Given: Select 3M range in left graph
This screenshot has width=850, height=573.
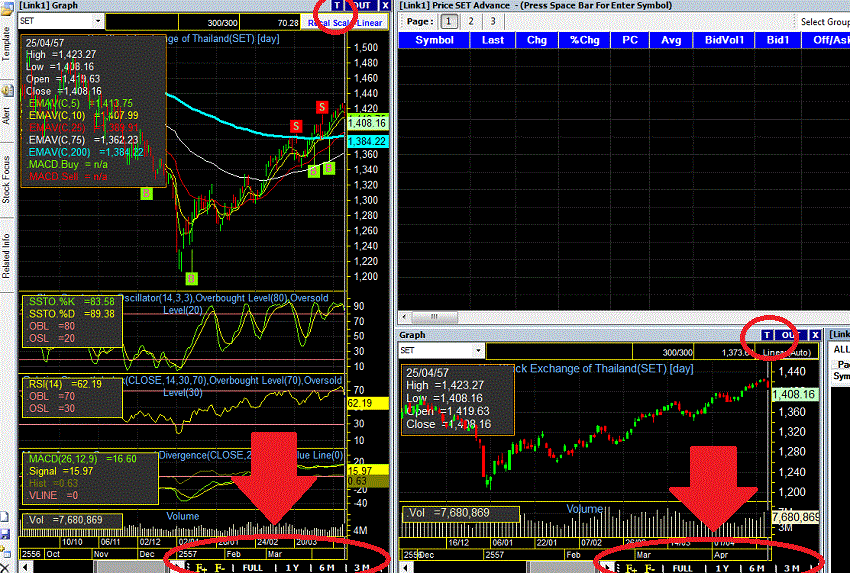Looking at the screenshot, I should [x=362, y=568].
